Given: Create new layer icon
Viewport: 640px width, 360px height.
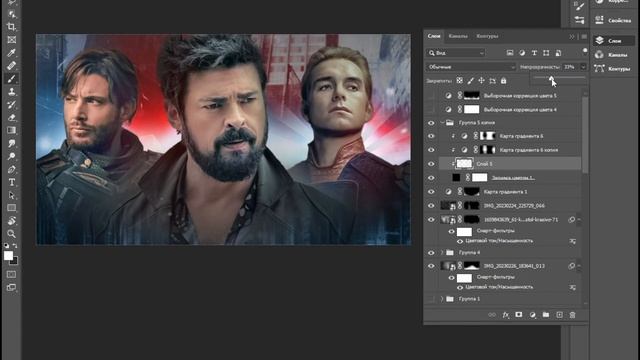Looking at the screenshot, I should point(559,315).
